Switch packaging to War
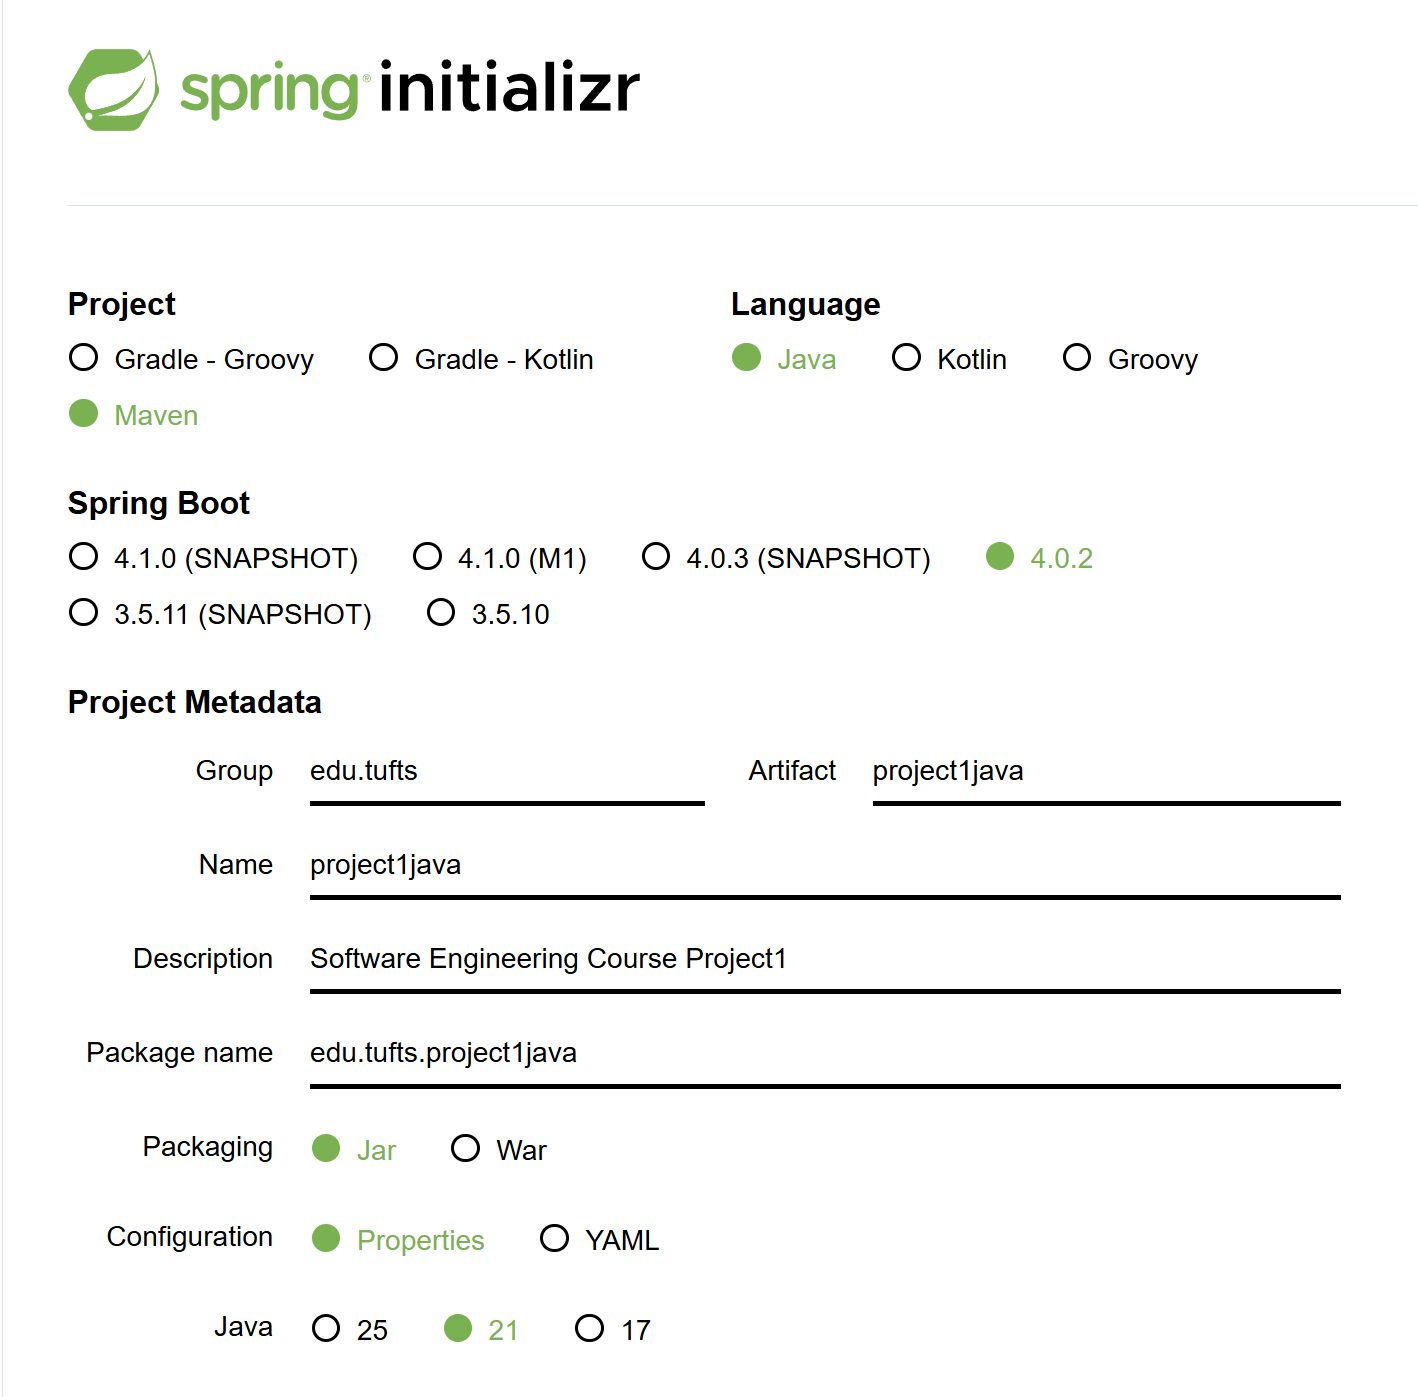1418x1397 pixels. pyautogui.click(x=466, y=1149)
